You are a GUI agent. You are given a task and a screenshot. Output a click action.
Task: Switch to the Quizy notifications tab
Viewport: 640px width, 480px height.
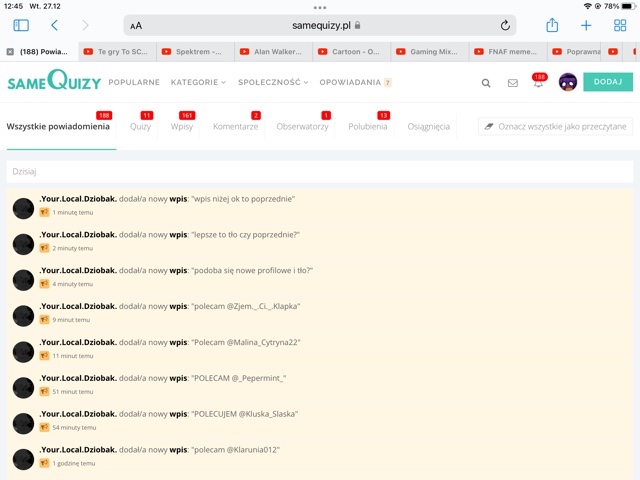pos(140,127)
